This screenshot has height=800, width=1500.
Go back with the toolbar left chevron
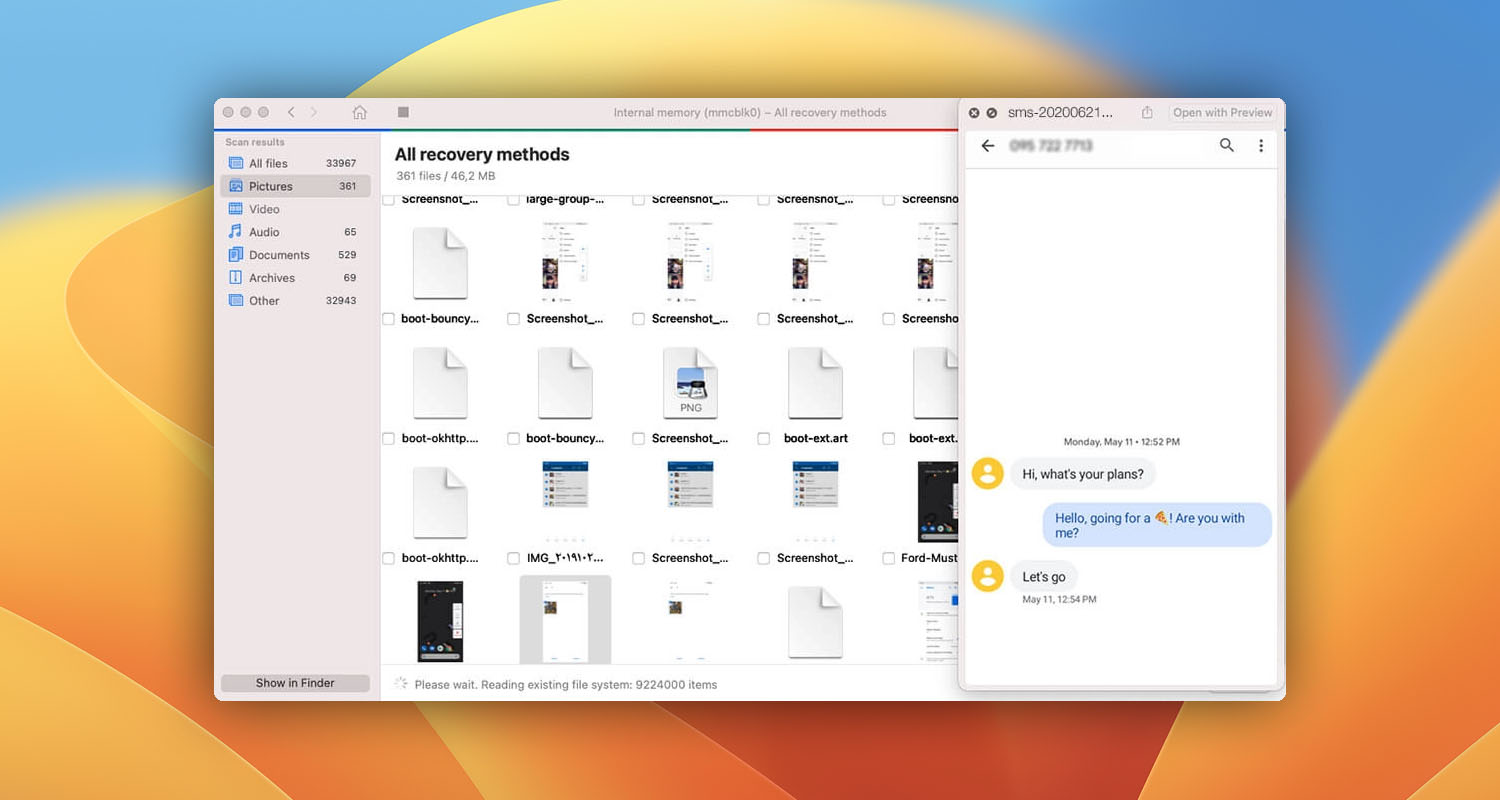(x=291, y=113)
